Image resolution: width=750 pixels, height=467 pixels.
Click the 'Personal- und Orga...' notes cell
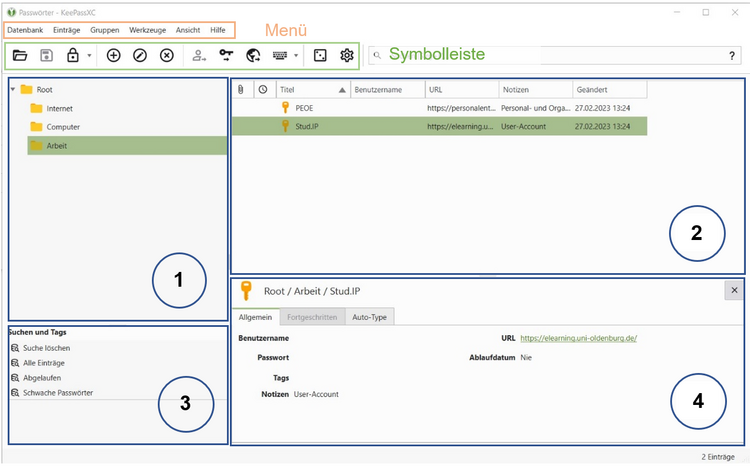tap(536, 108)
